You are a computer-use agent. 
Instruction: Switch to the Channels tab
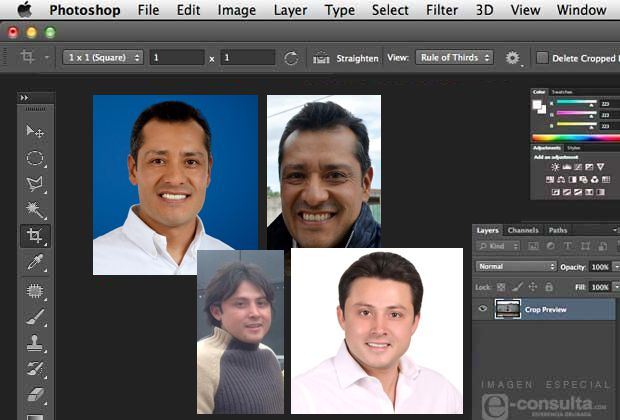pyautogui.click(x=522, y=230)
